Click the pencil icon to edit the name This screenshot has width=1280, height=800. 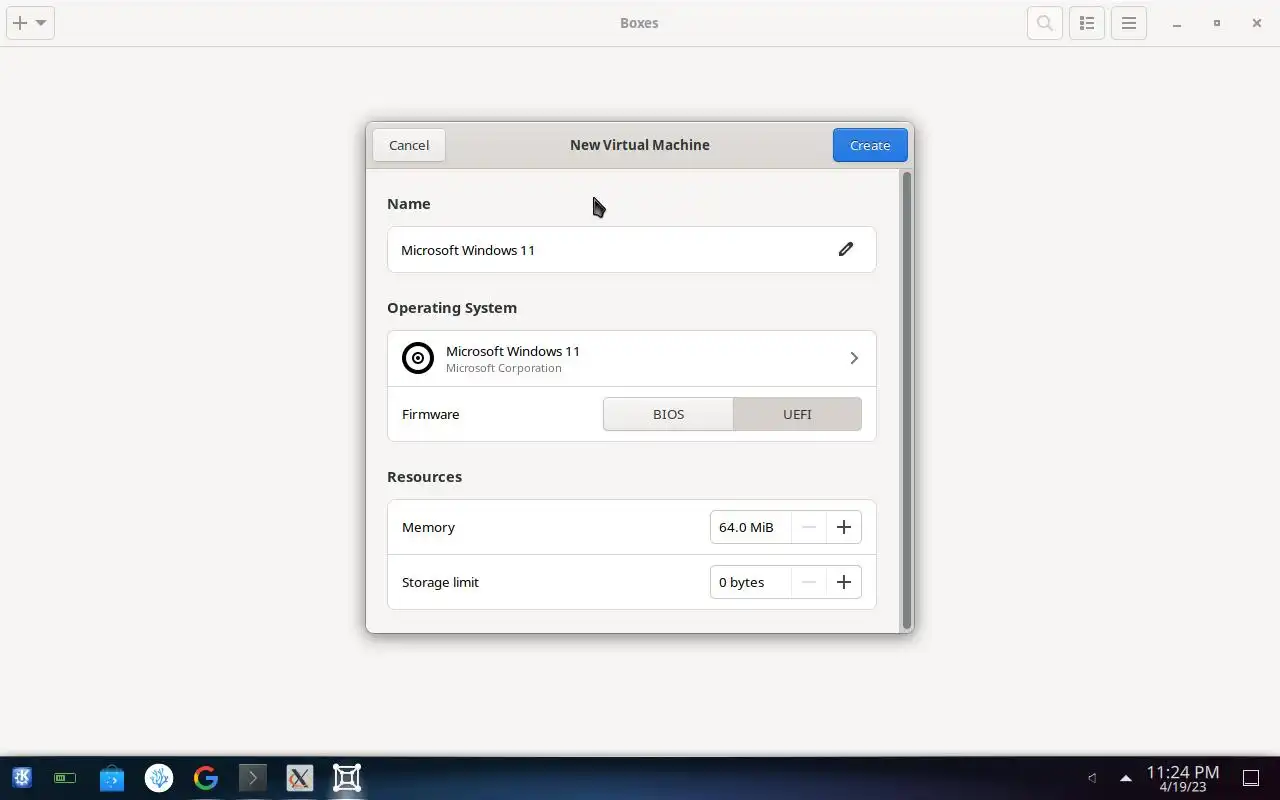click(846, 249)
